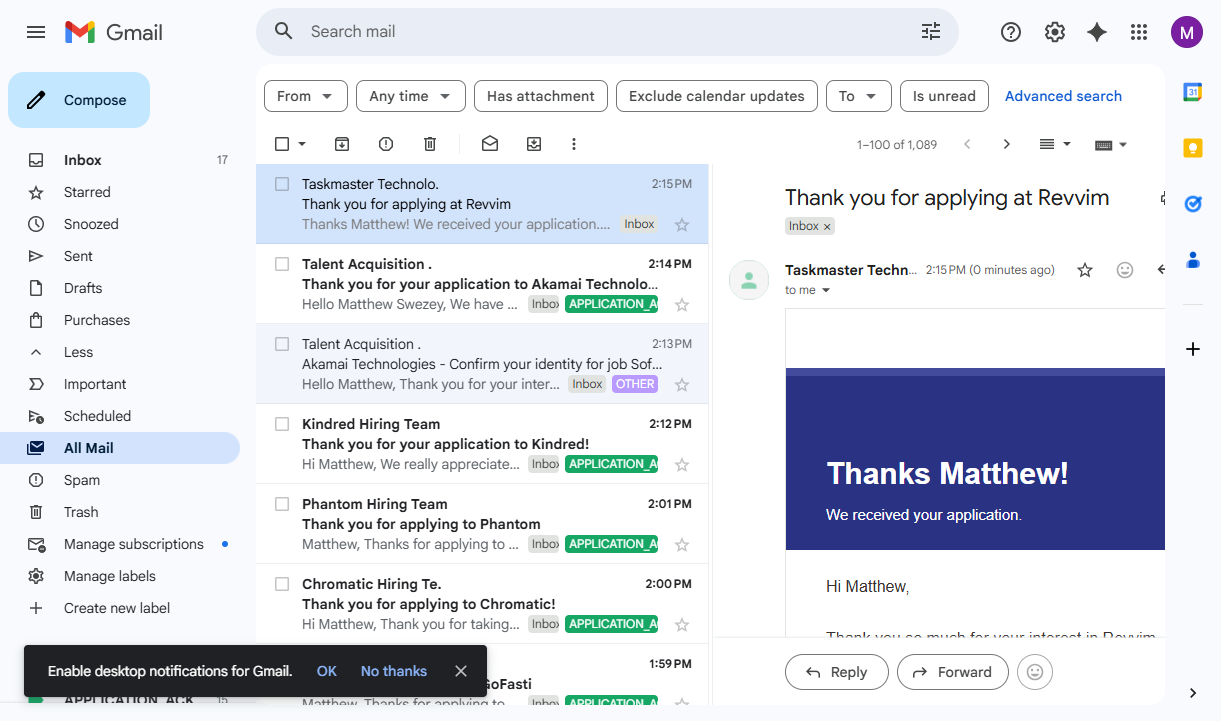
Task: Show search options slider icon
Action: click(931, 32)
